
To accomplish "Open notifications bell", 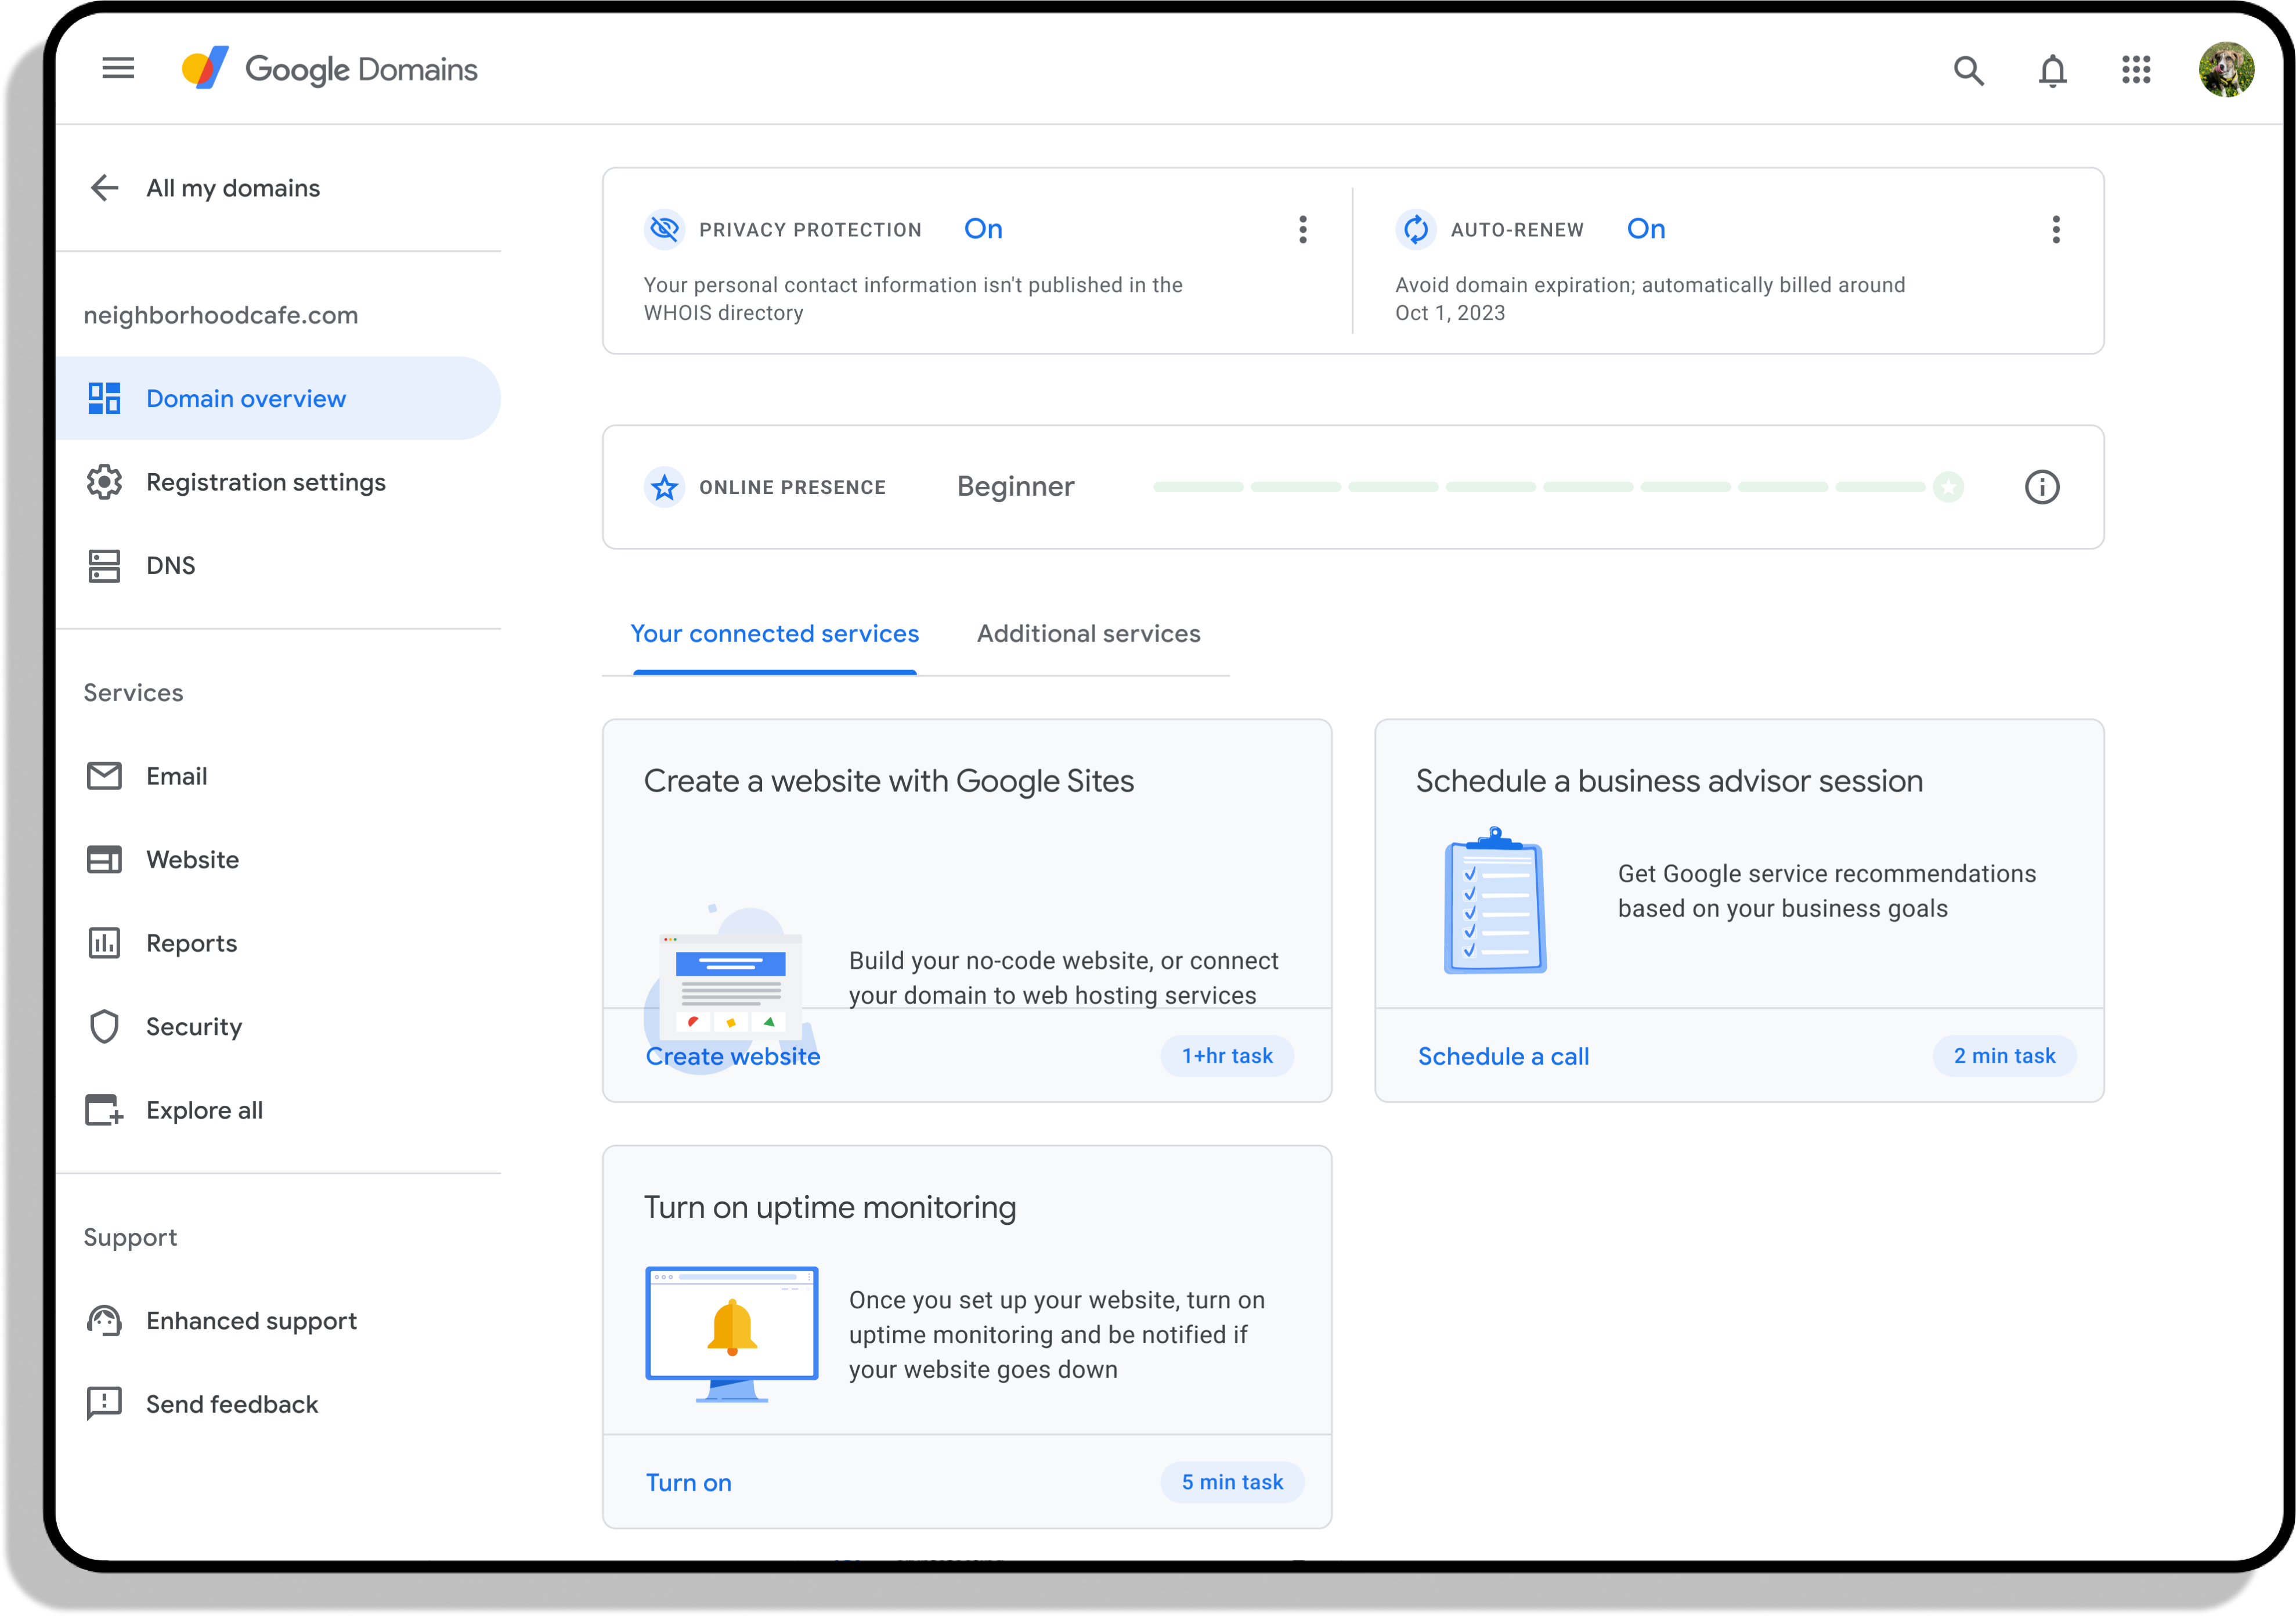I will pyautogui.click(x=2052, y=70).
